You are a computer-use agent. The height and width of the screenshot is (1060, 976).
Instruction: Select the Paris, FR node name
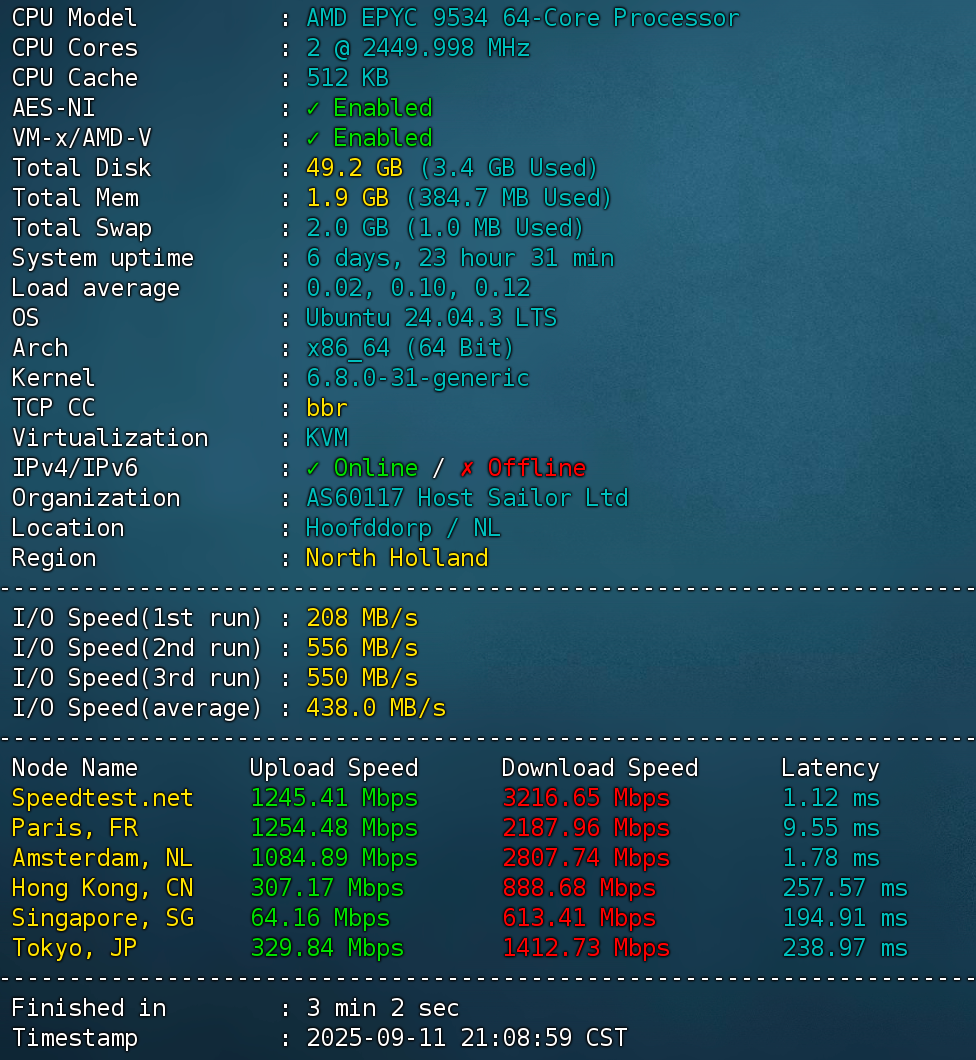tap(75, 828)
